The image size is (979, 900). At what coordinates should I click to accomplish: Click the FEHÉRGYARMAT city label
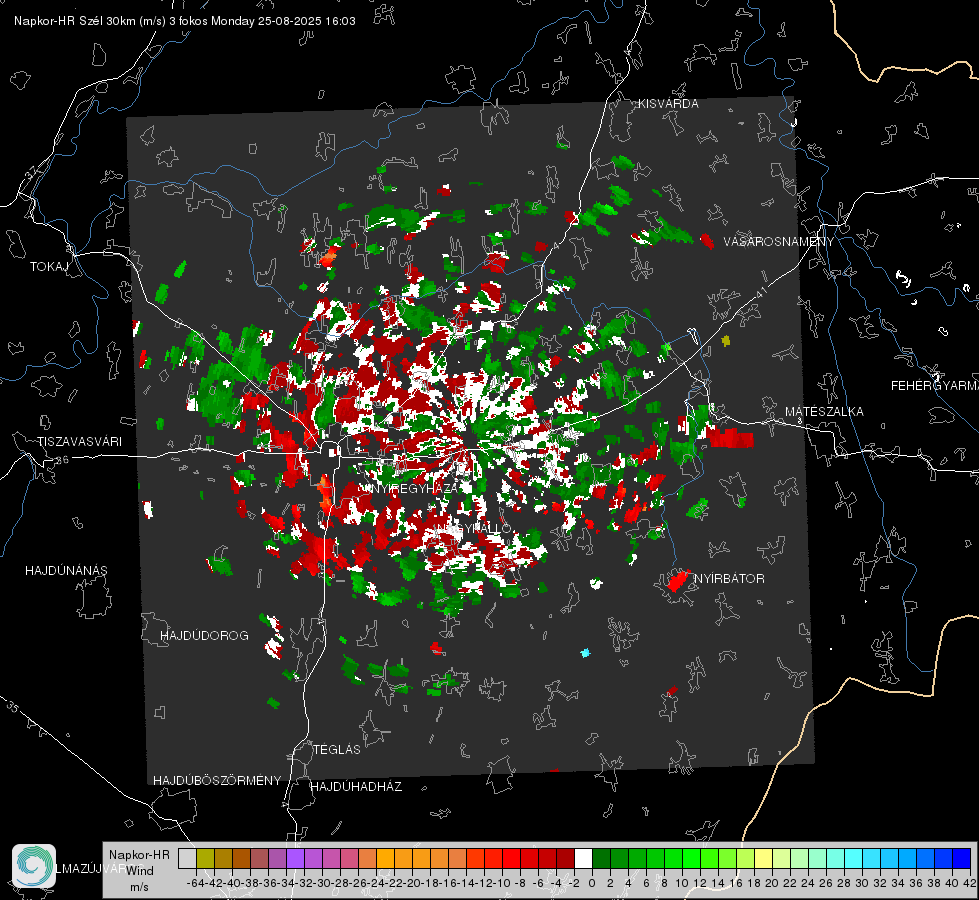point(934,386)
